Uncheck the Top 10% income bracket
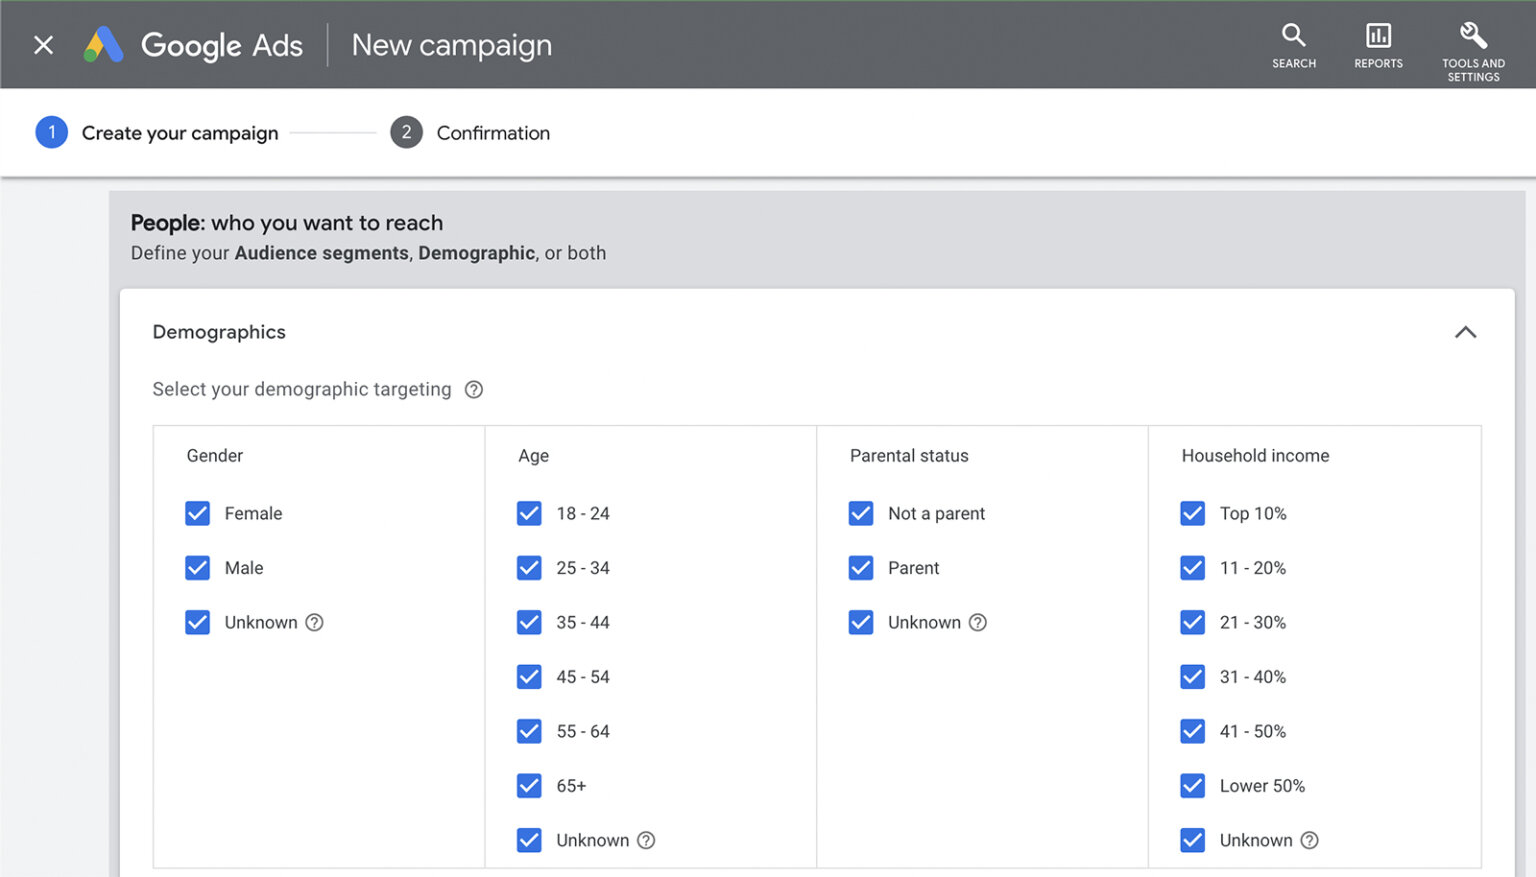This screenshot has height=877, width=1536. point(1192,513)
